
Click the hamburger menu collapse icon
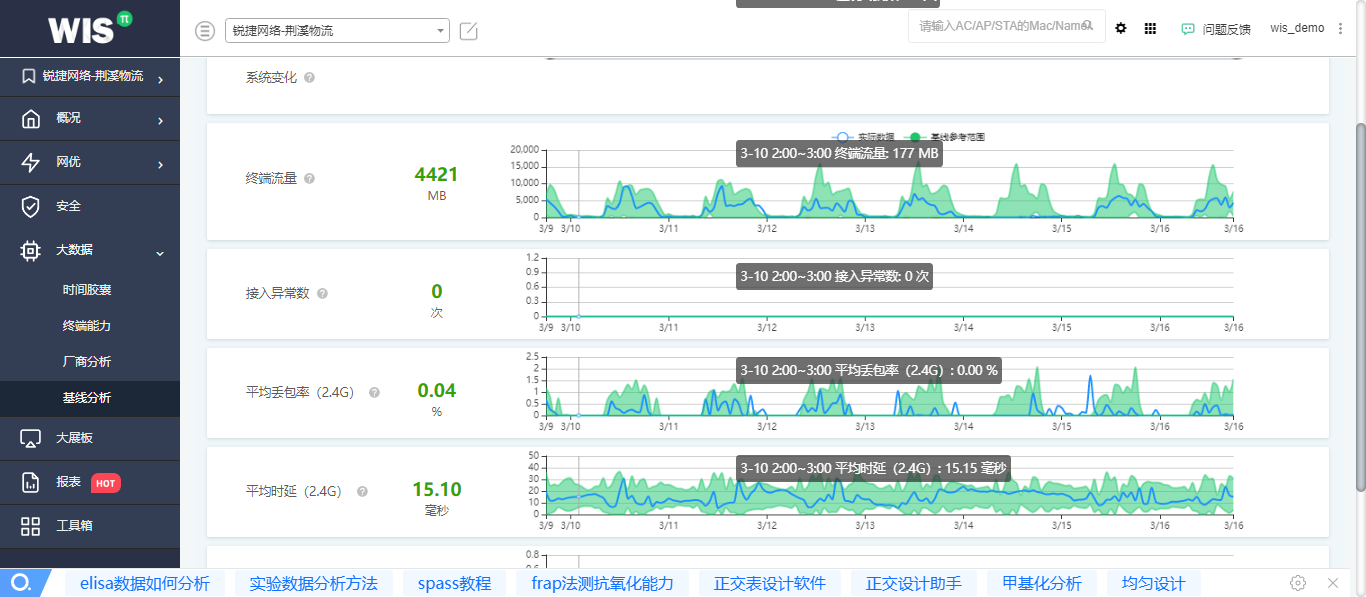pyautogui.click(x=205, y=31)
